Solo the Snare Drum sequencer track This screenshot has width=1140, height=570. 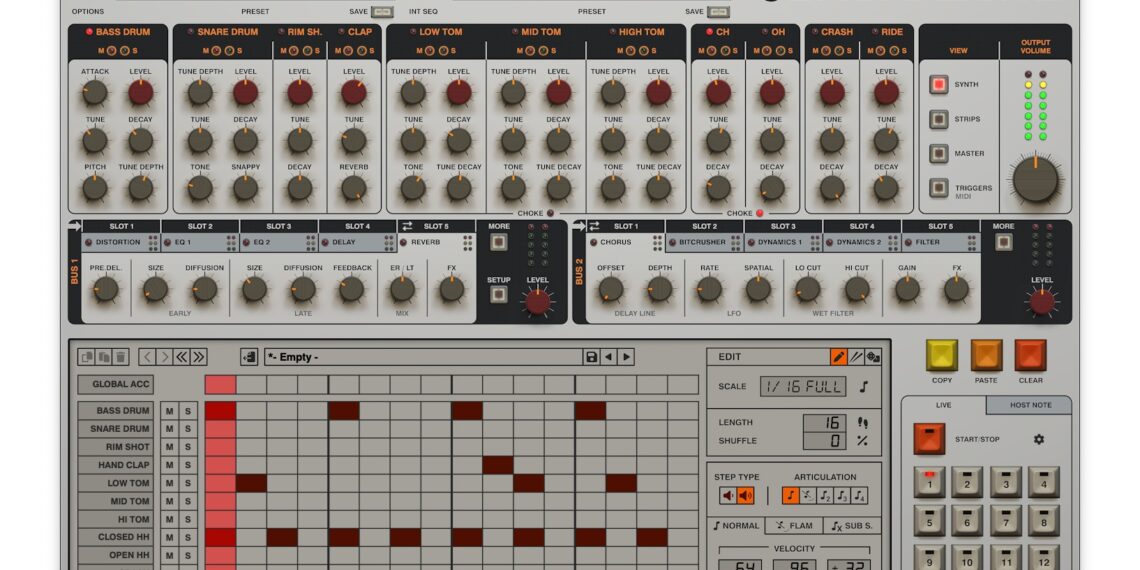point(187,429)
